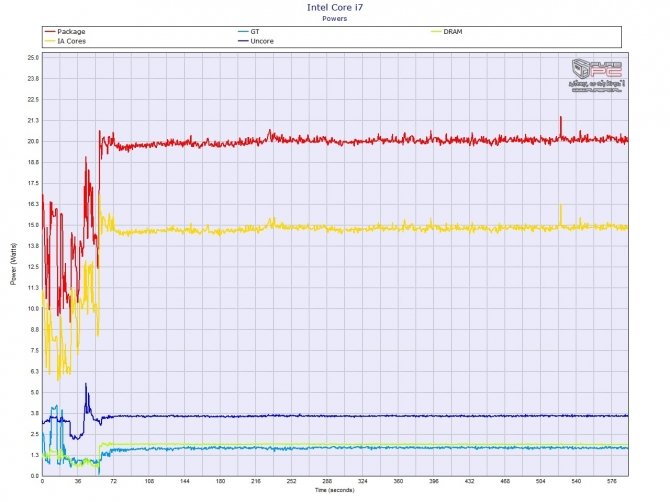Screen dimensions: 670x502
Task: Click the Package legend entry
Action: coord(65,32)
